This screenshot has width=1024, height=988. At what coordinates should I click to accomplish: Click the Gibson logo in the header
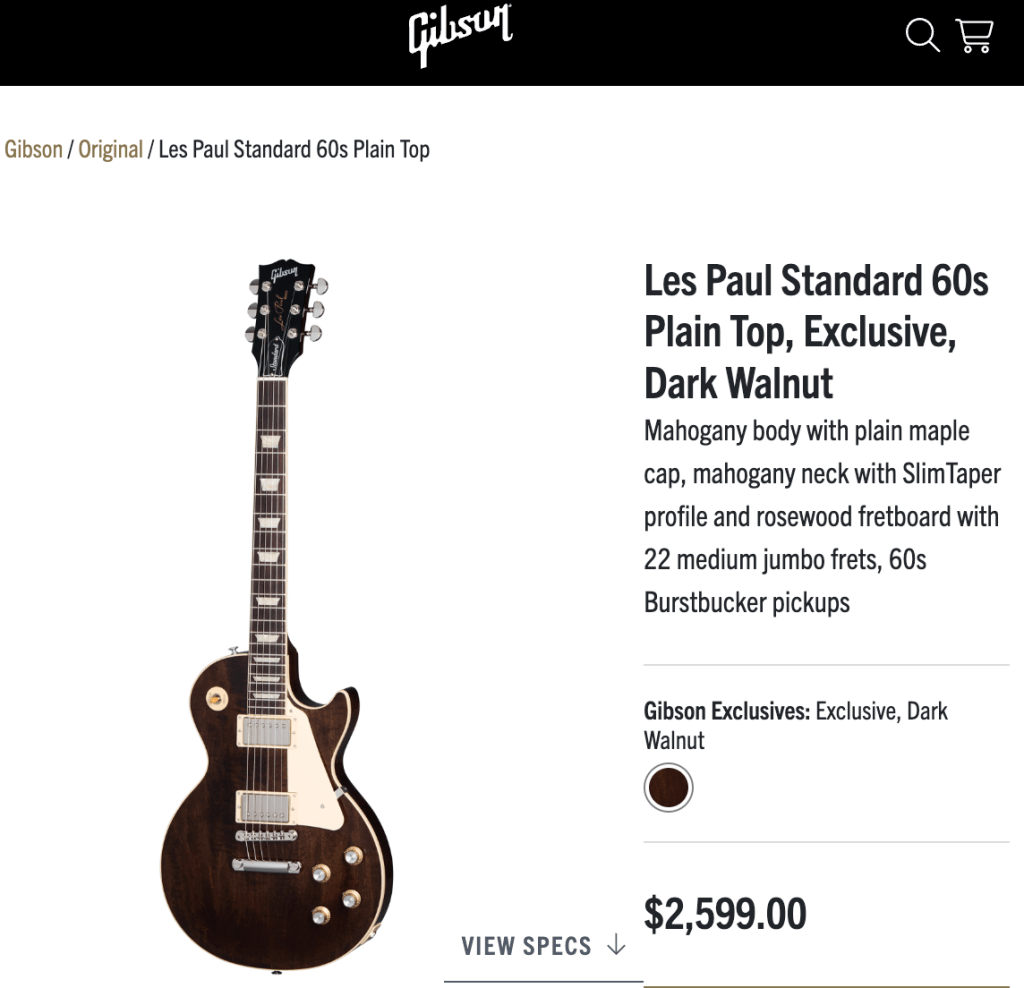pos(460,36)
